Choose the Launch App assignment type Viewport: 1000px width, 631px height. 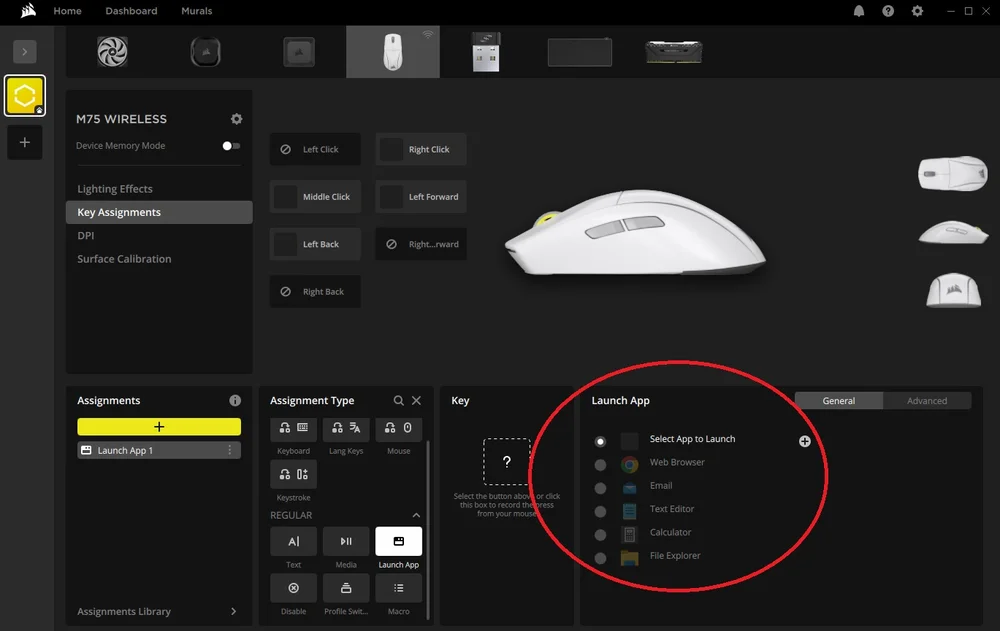point(399,542)
